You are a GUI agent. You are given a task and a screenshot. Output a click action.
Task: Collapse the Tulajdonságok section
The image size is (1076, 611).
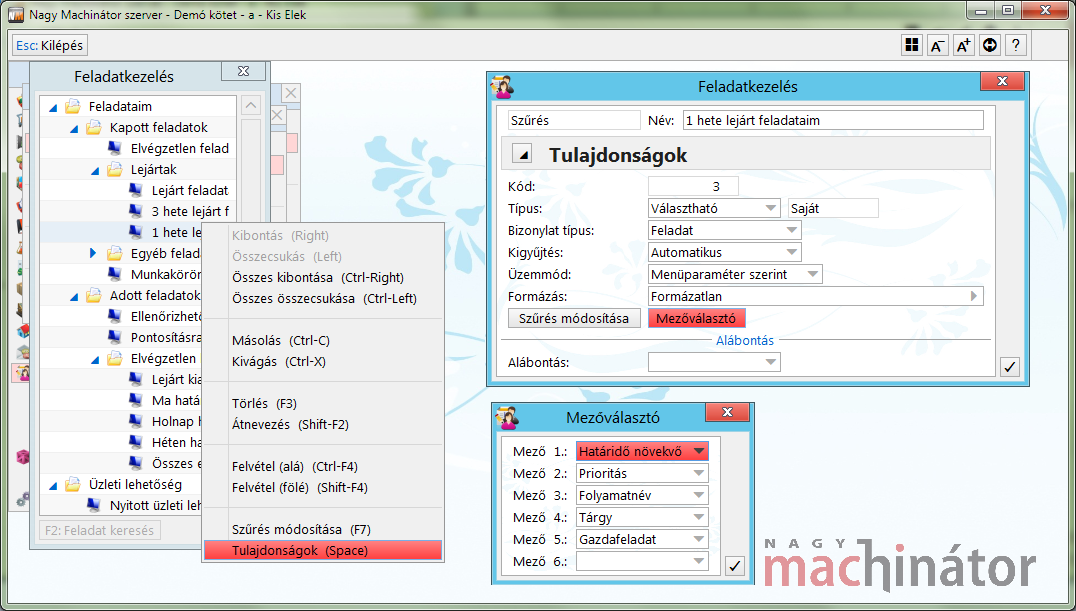(523, 155)
